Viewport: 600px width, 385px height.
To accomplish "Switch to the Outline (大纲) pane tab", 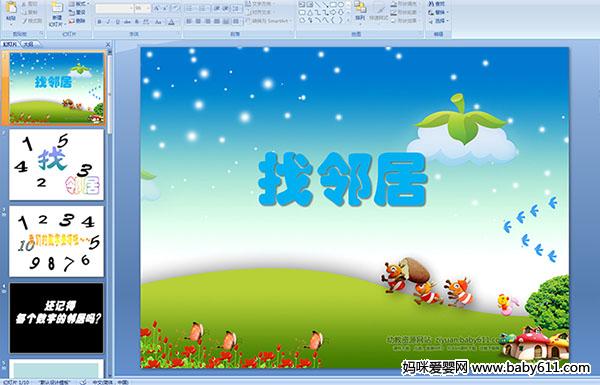I will 28,44.
